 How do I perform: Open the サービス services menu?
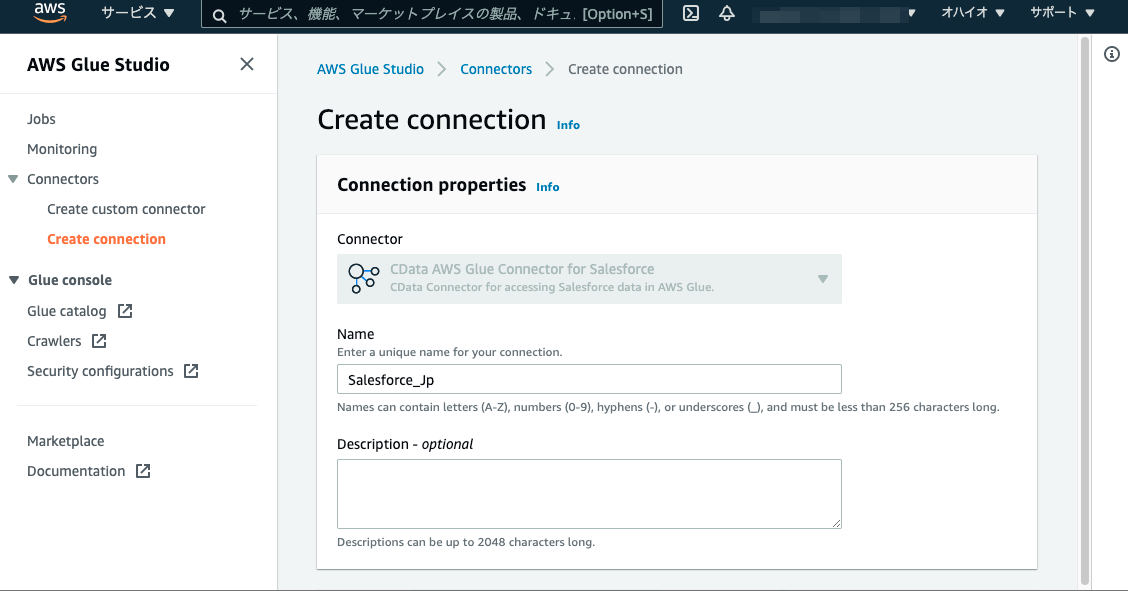138,13
